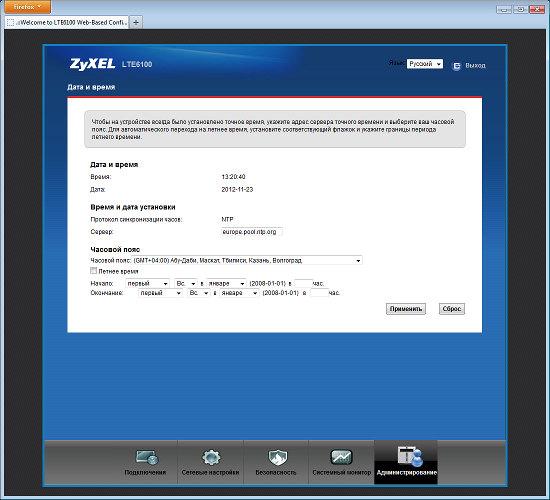Image resolution: width=550 pixels, height=500 pixels.
Task: Click the Время и дата установки heading
Action: point(133,207)
